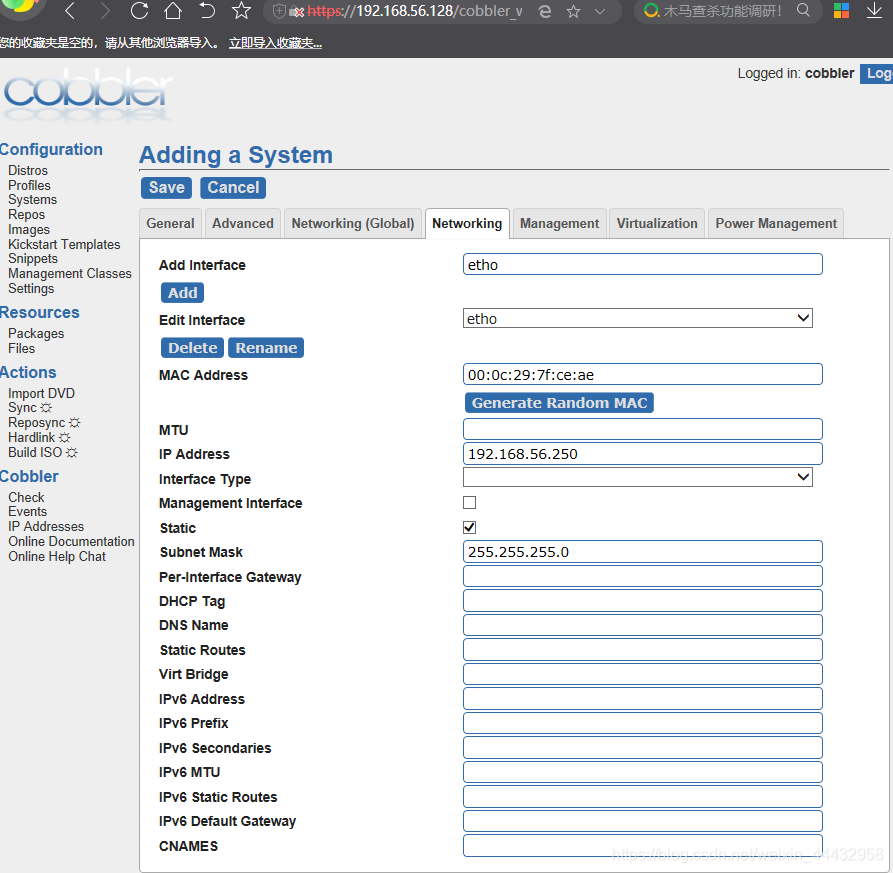This screenshot has width=893, height=873.
Task: Click the IPv6 Prefix field
Action: tap(642, 723)
